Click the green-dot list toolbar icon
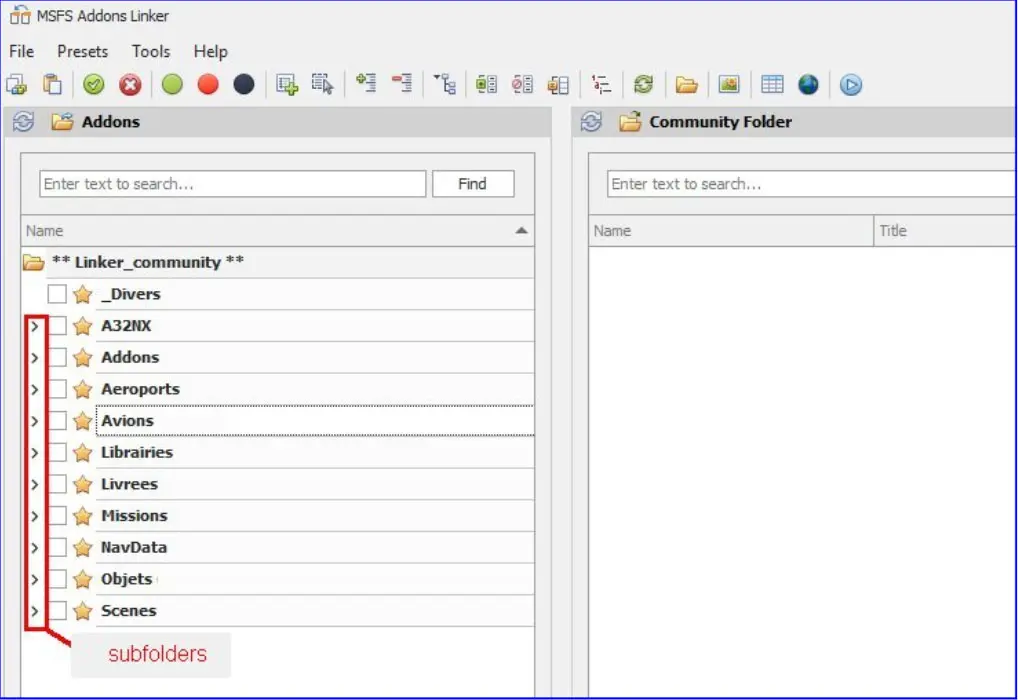The width and height of the screenshot is (1018, 700). point(486,84)
